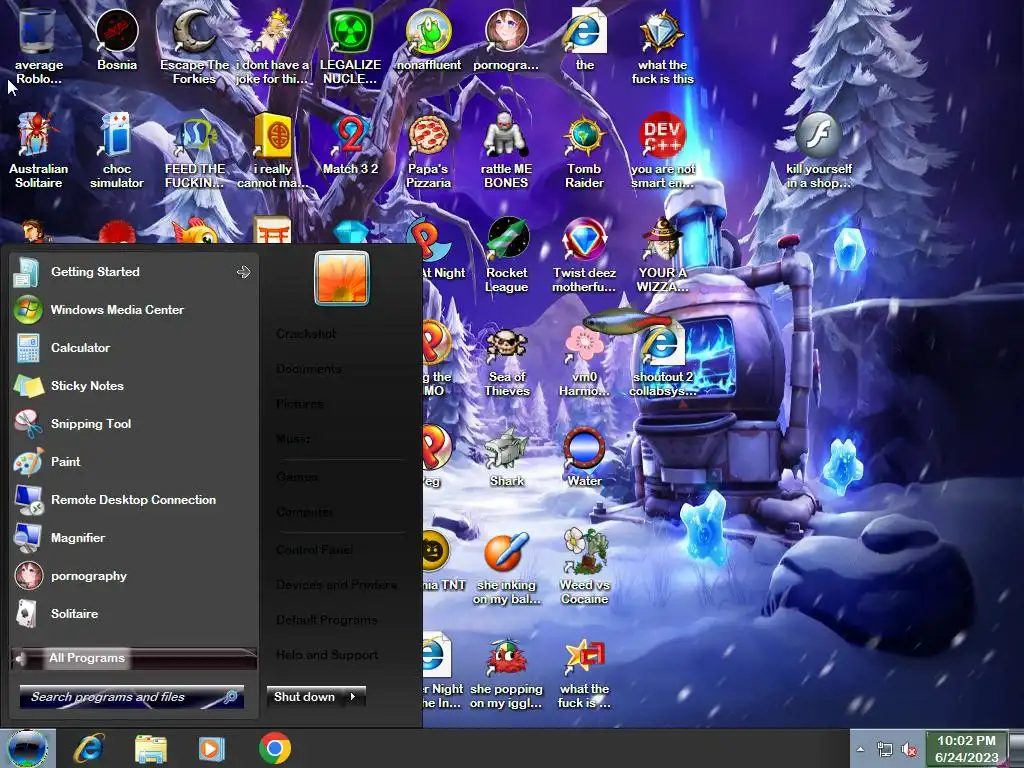Viewport: 1024px width, 768px height.
Task: Open Control Panel
Action: point(314,550)
